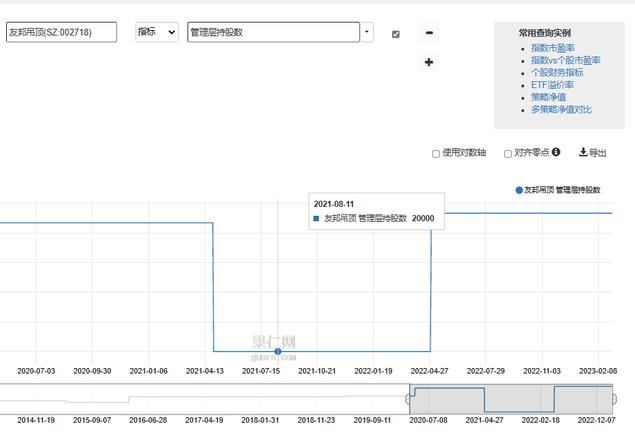Toggle the 对齐零点 checkbox
The image size is (635, 435).
508,154
